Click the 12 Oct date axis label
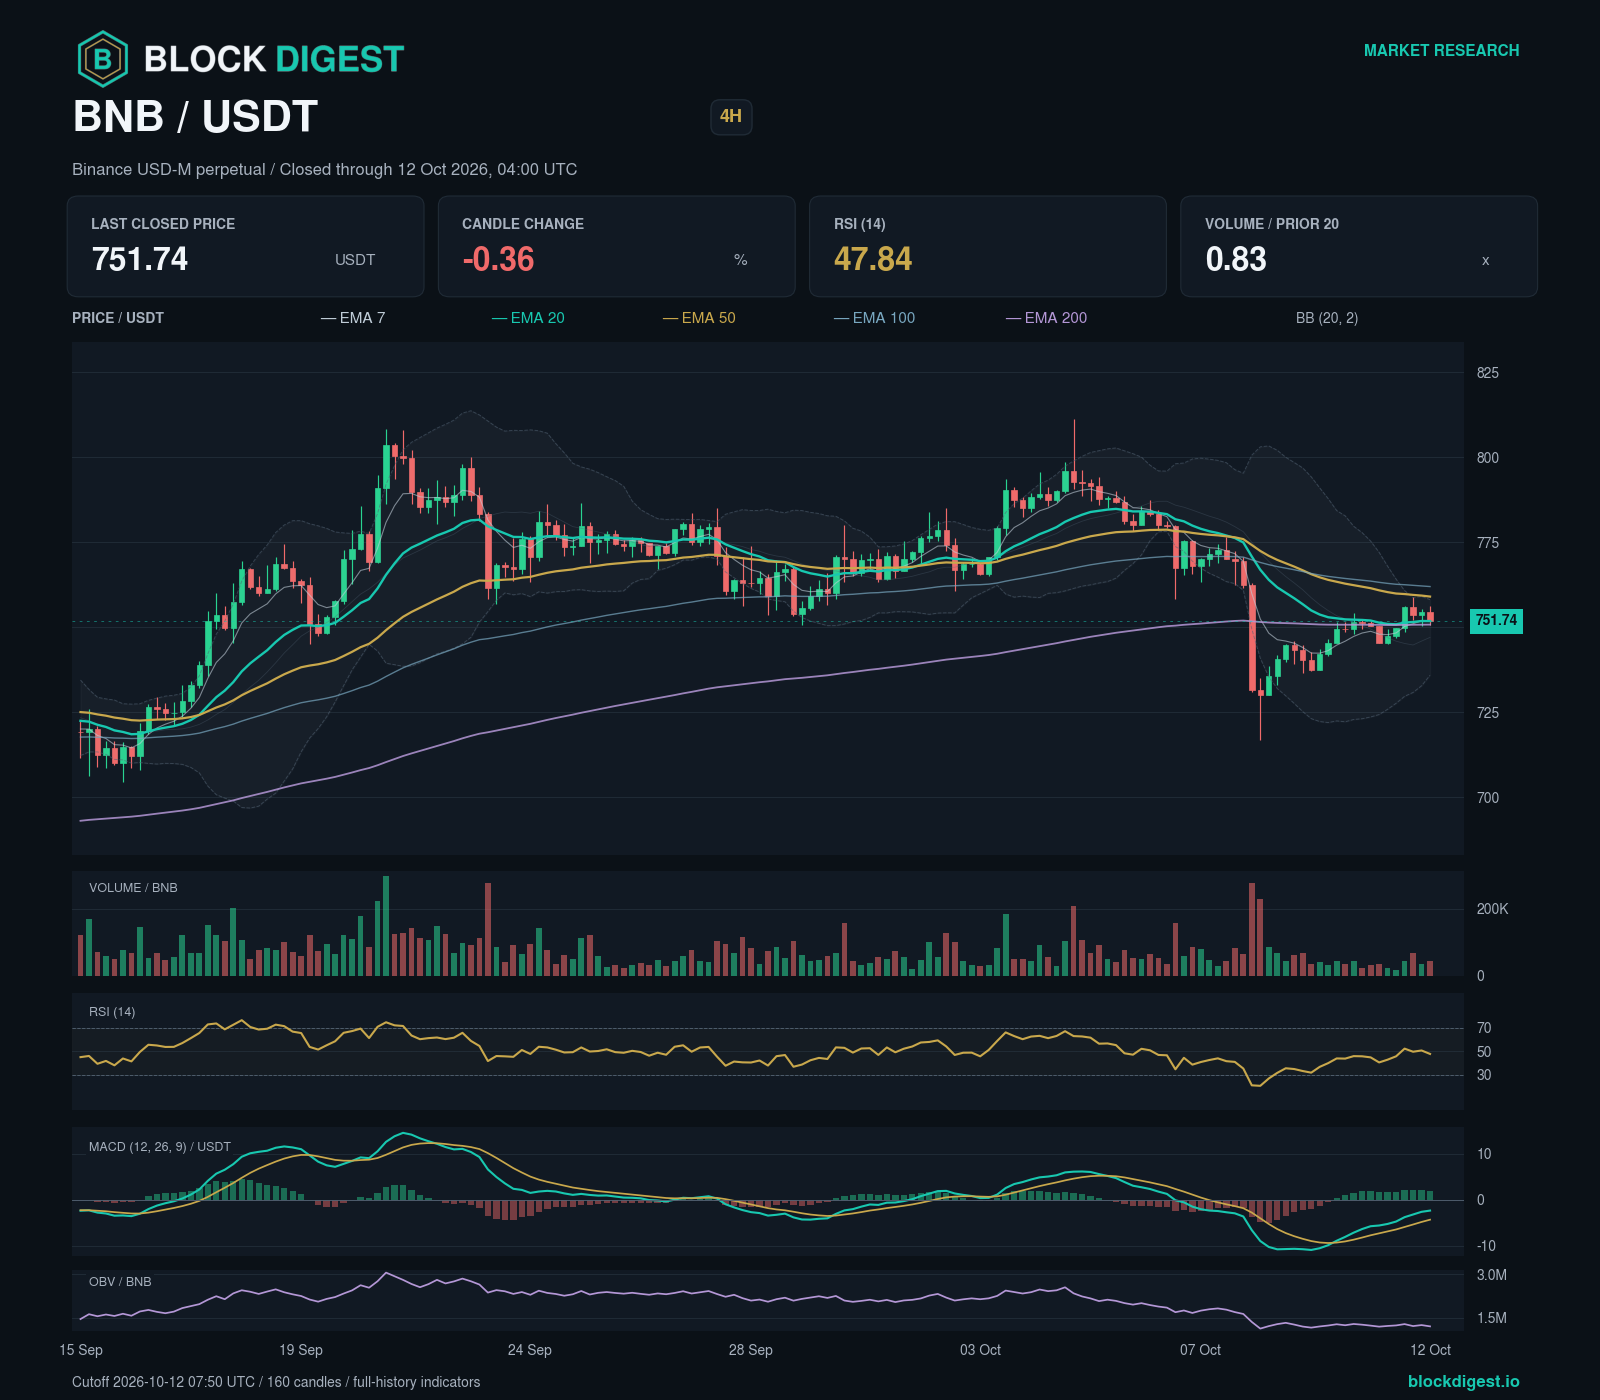 tap(1431, 1350)
